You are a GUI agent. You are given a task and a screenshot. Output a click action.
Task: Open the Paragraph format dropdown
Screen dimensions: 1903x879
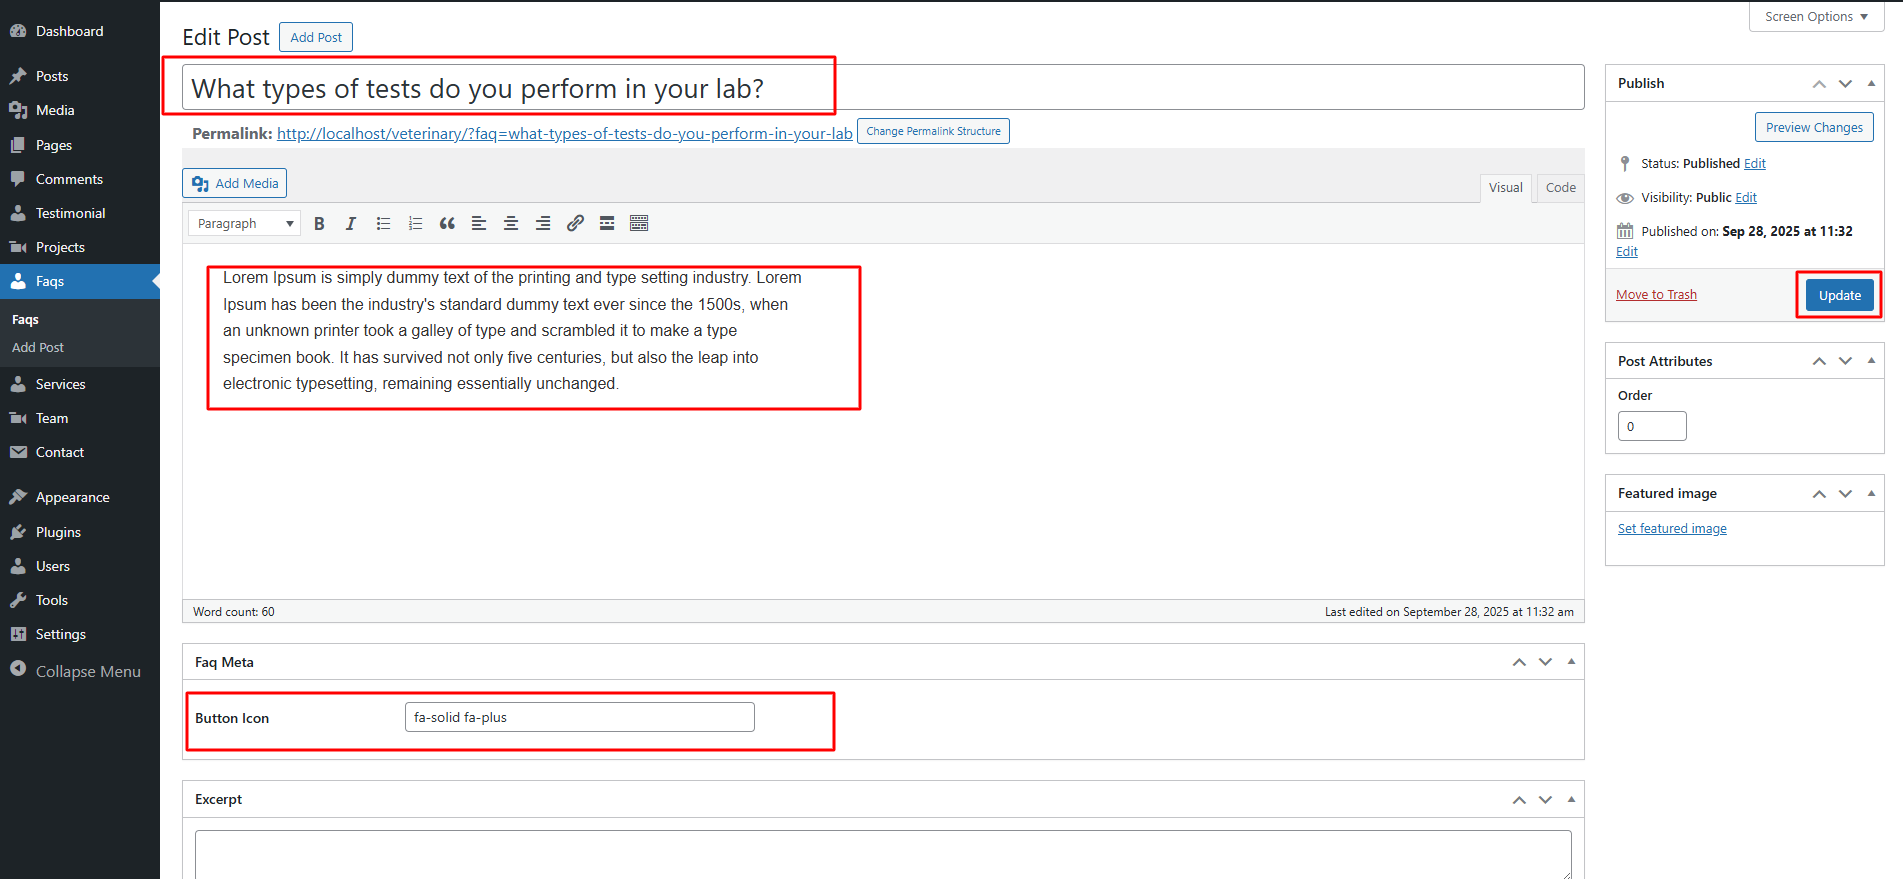(x=244, y=224)
